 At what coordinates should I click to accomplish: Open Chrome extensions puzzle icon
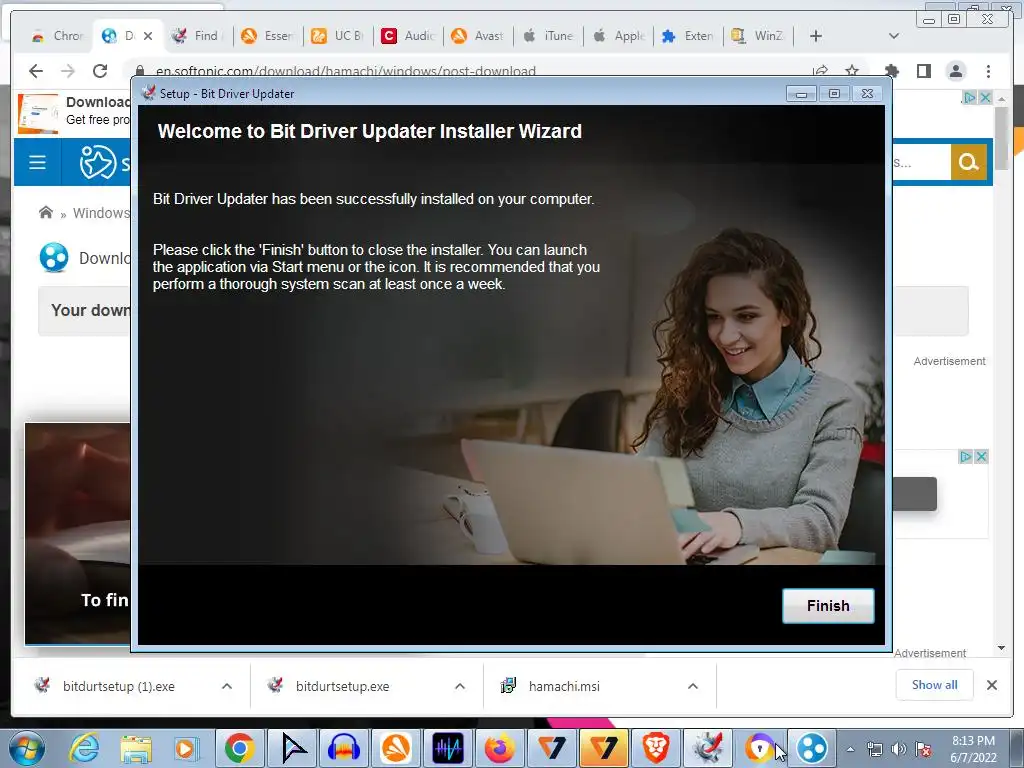pos(891,71)
